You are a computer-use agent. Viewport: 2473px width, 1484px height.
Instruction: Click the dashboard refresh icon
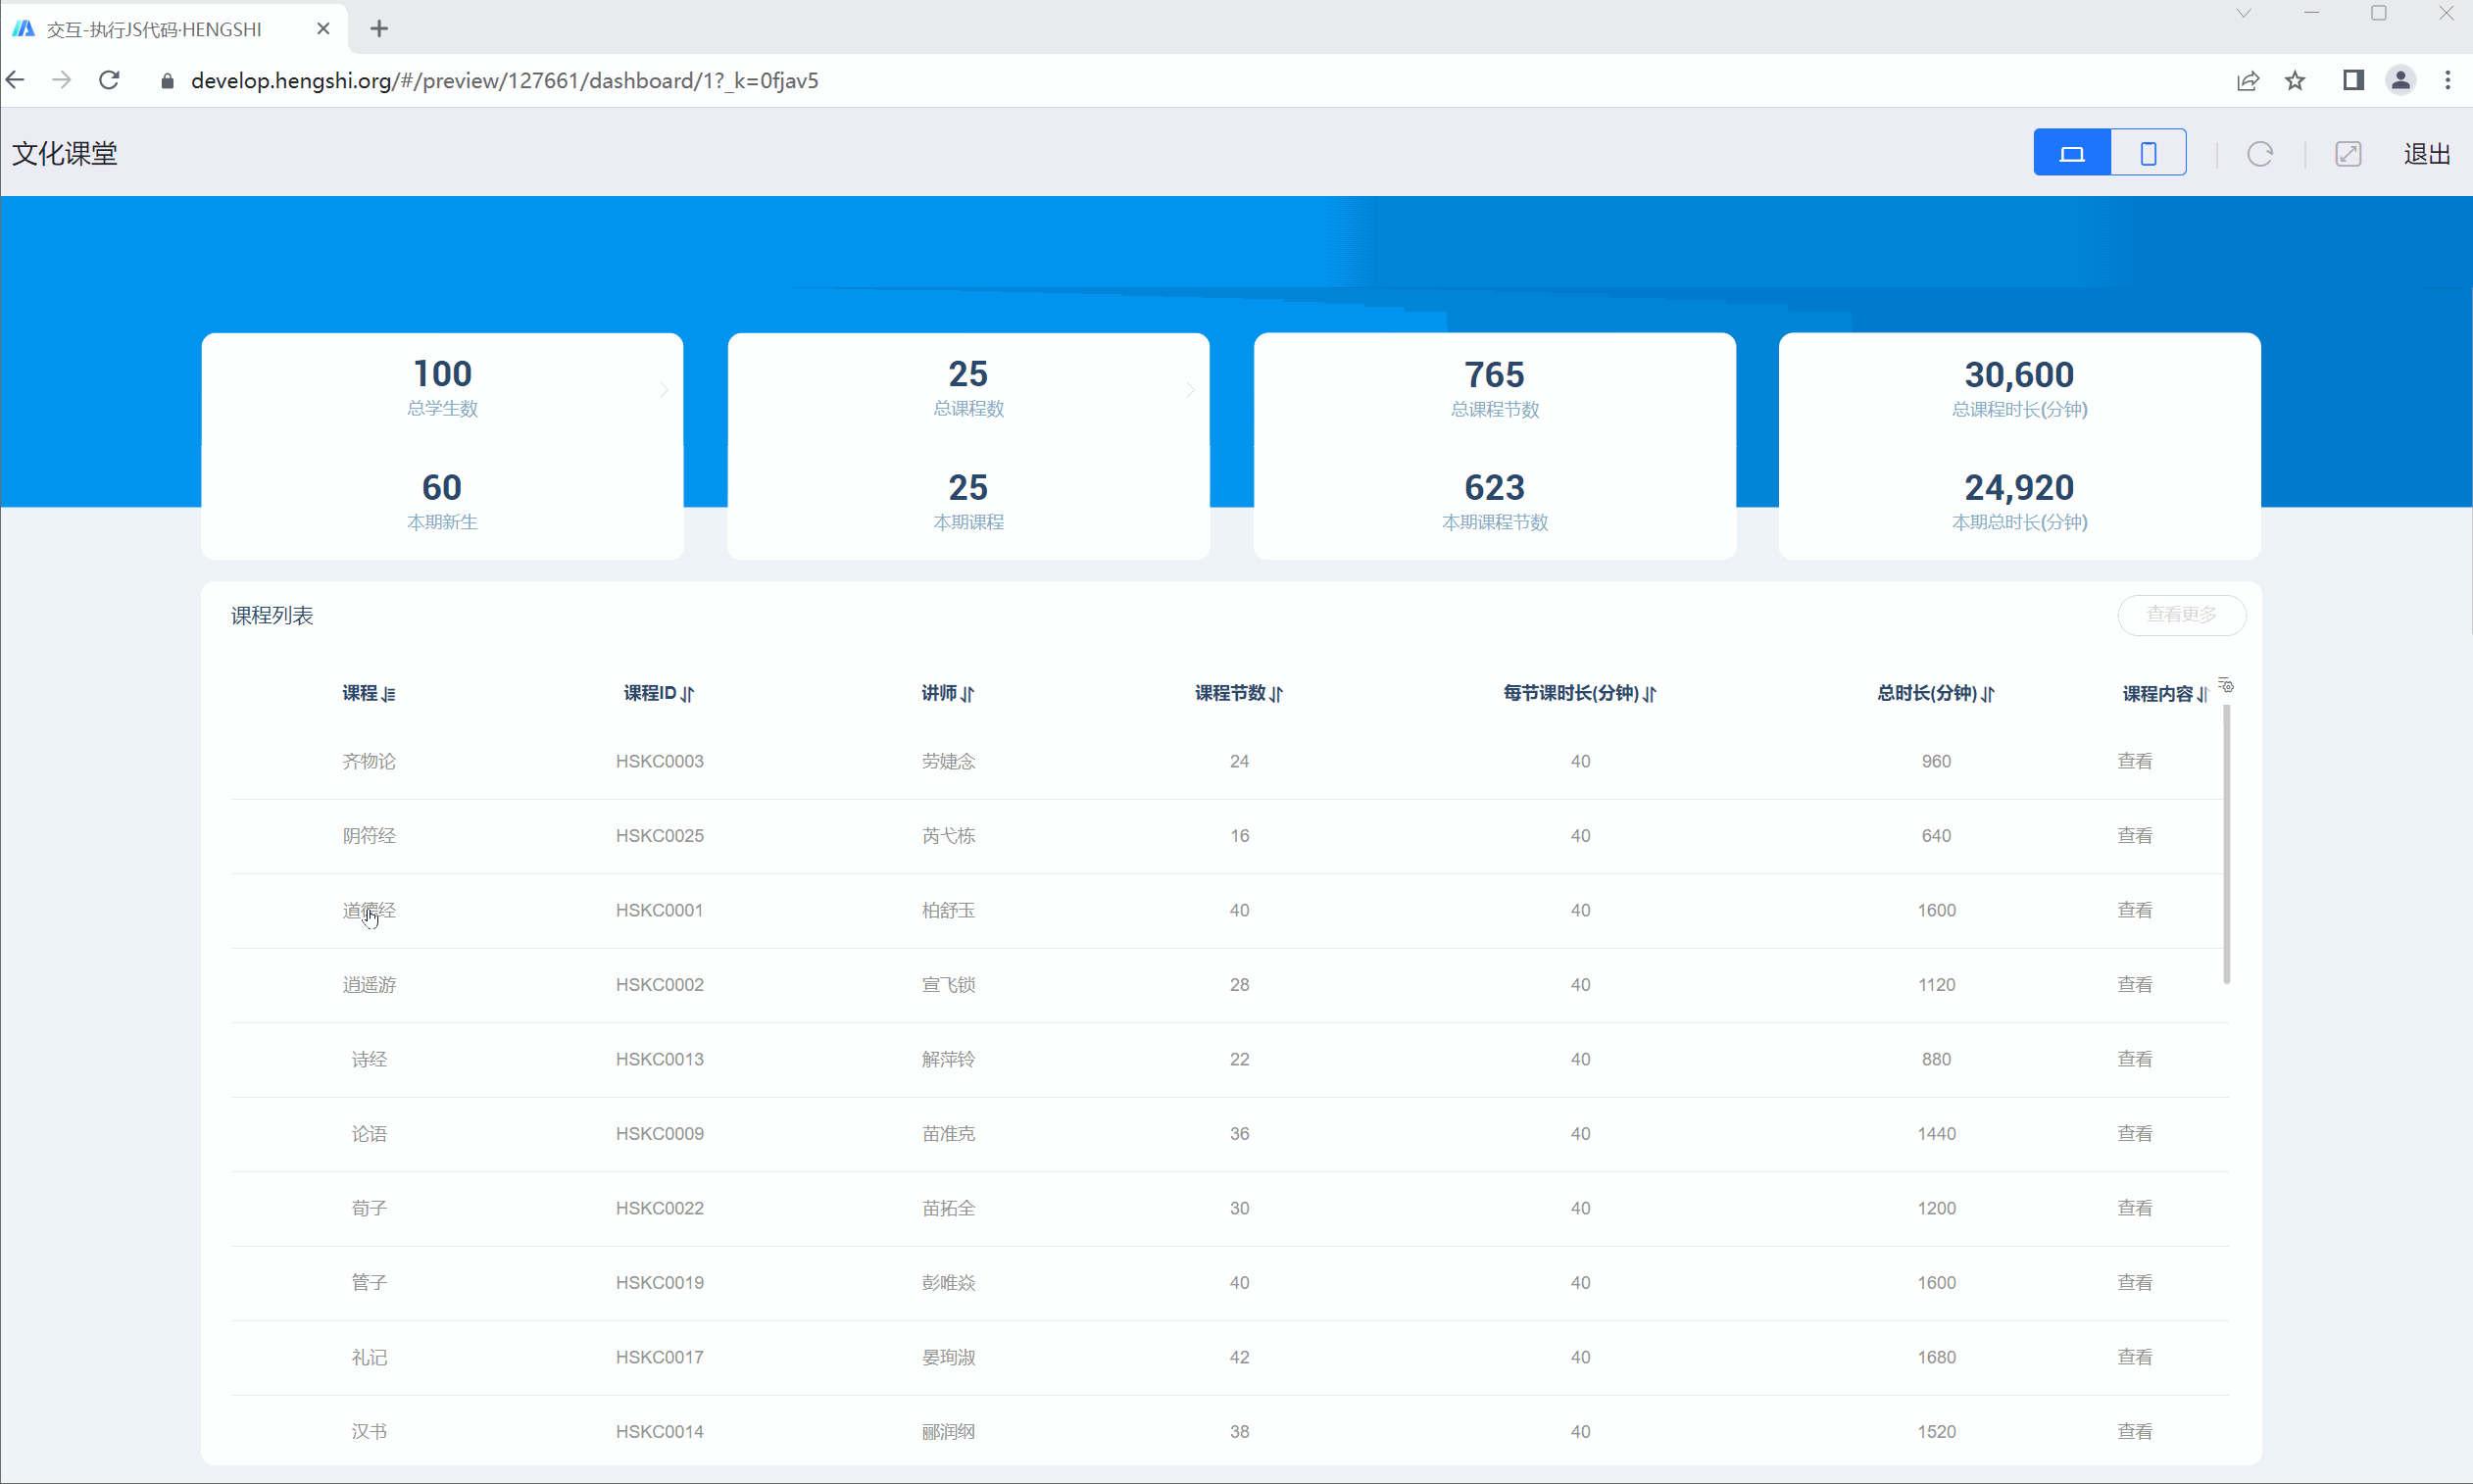(2260, 154)
